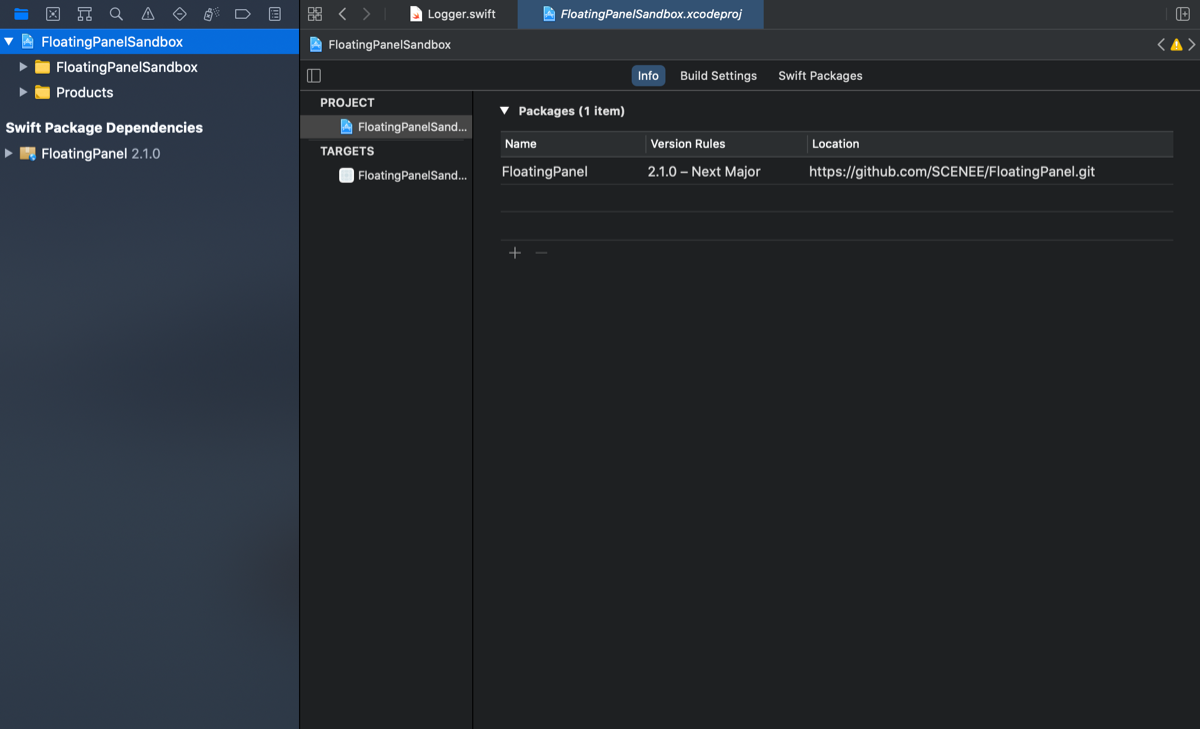
Task: Select the FloatingPanelSandbox project root row
Action: [x=150, y=42]
